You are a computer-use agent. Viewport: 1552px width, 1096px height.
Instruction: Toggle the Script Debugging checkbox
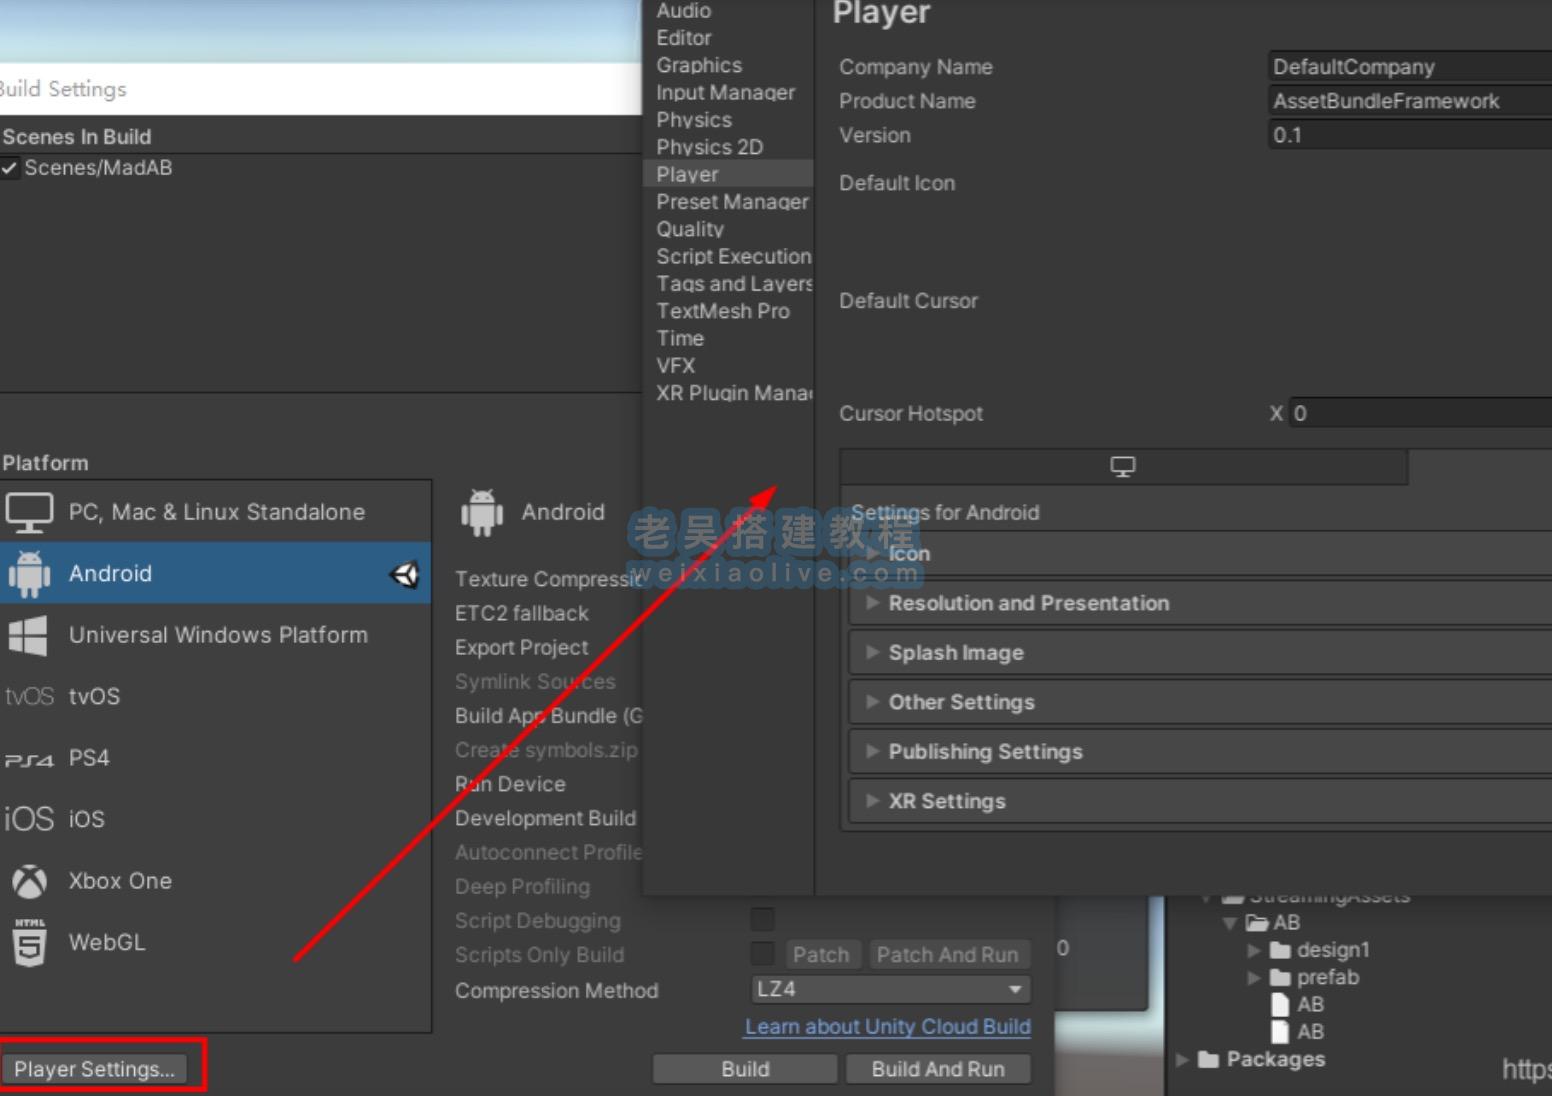762,920
